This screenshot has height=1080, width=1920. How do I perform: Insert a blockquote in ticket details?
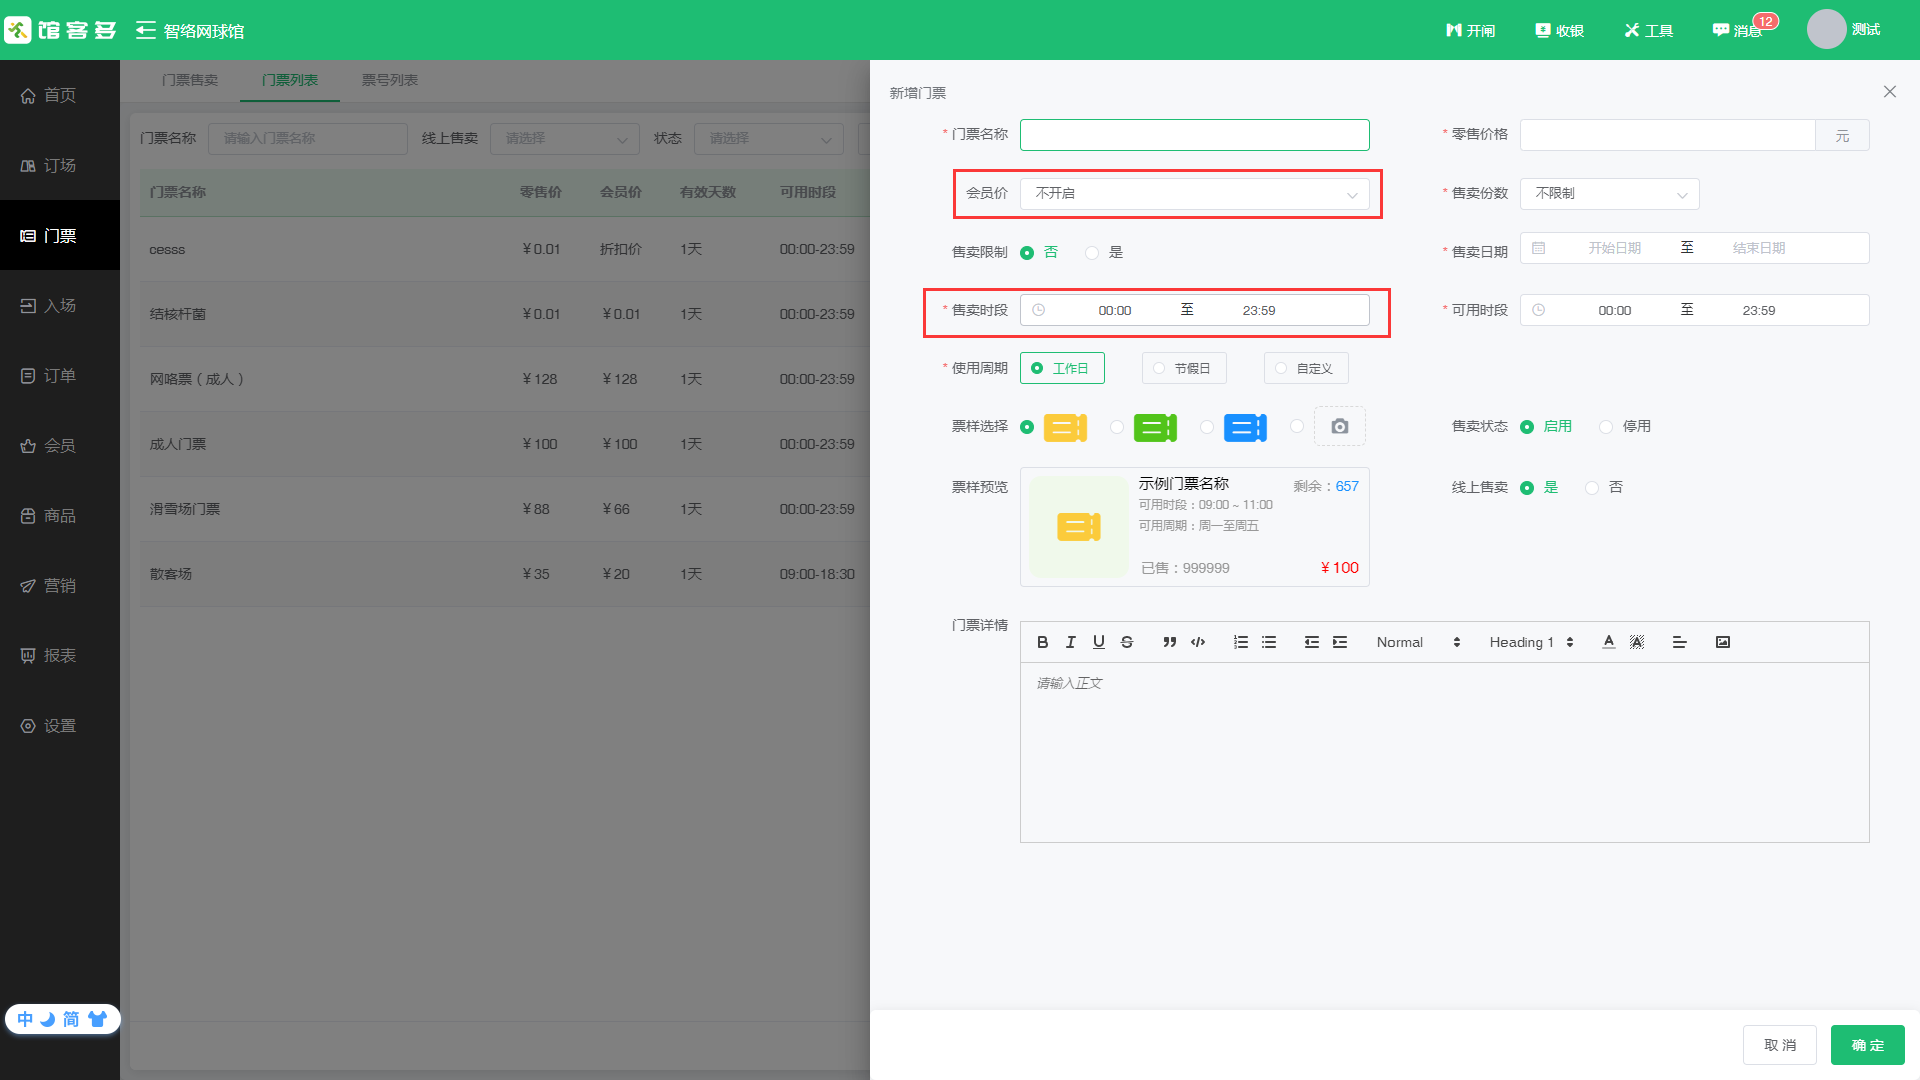coord(1169,642)
